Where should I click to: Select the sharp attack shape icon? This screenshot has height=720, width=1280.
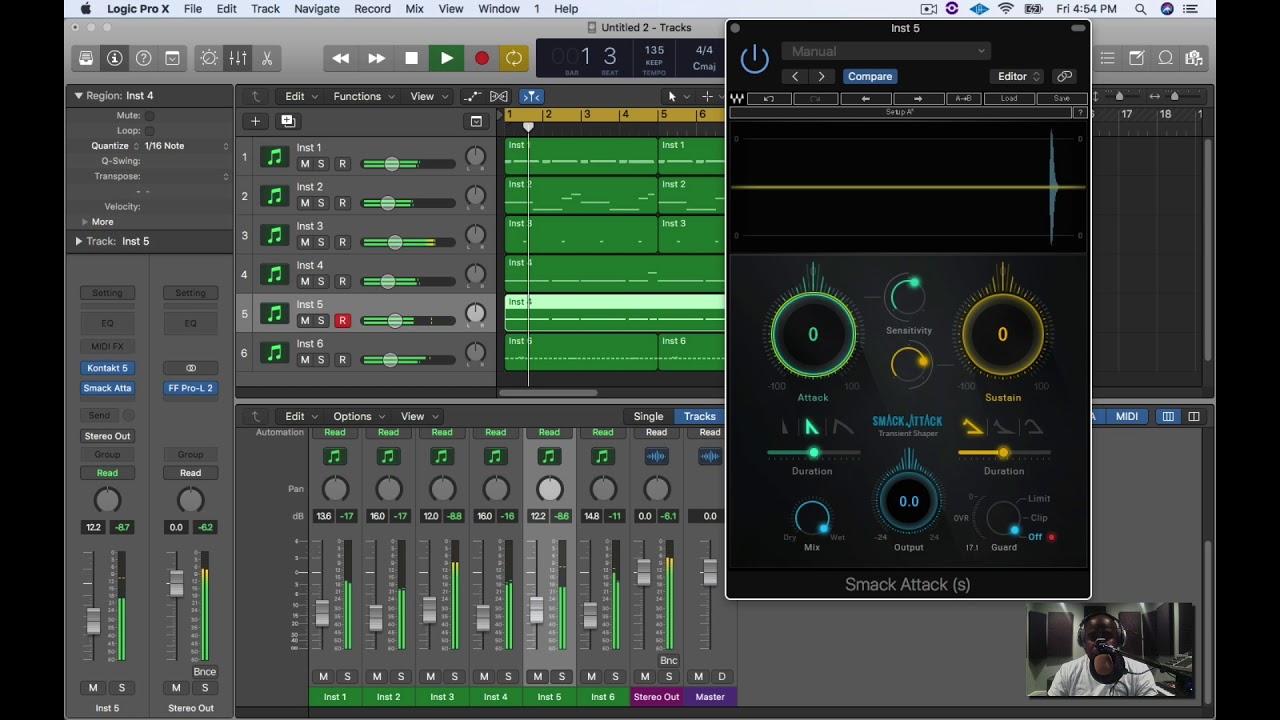click(x=812, y=428)
